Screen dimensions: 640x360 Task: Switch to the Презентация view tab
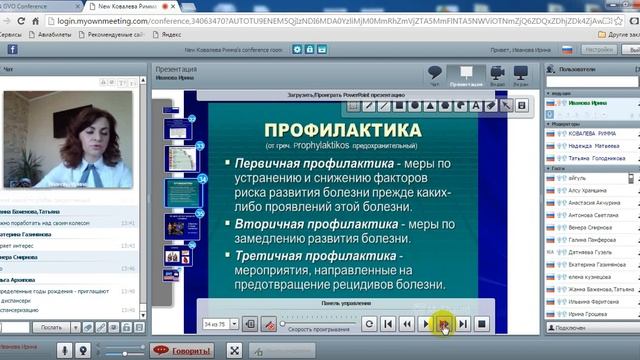466,76
